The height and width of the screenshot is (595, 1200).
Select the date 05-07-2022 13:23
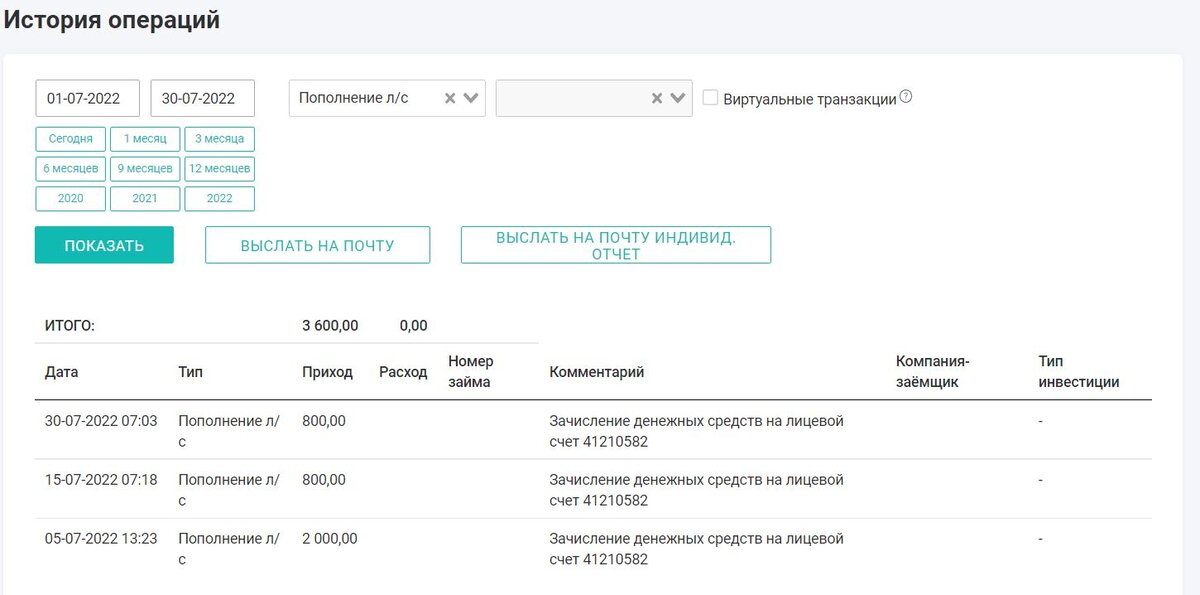point(101,539)
